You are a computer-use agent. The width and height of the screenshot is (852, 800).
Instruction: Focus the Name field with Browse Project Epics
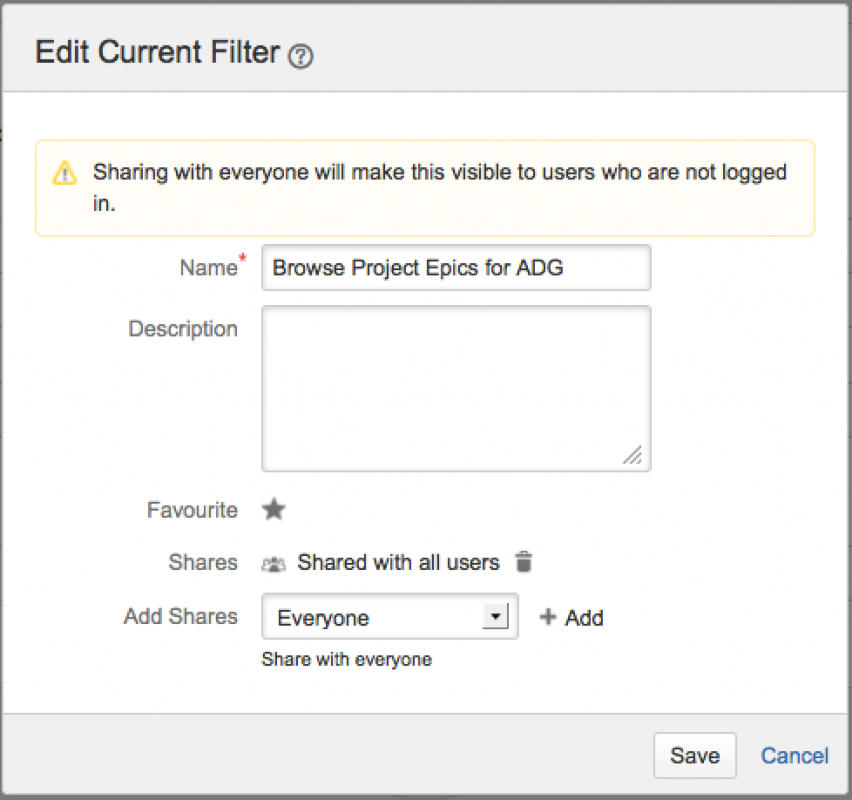[456, 268]
